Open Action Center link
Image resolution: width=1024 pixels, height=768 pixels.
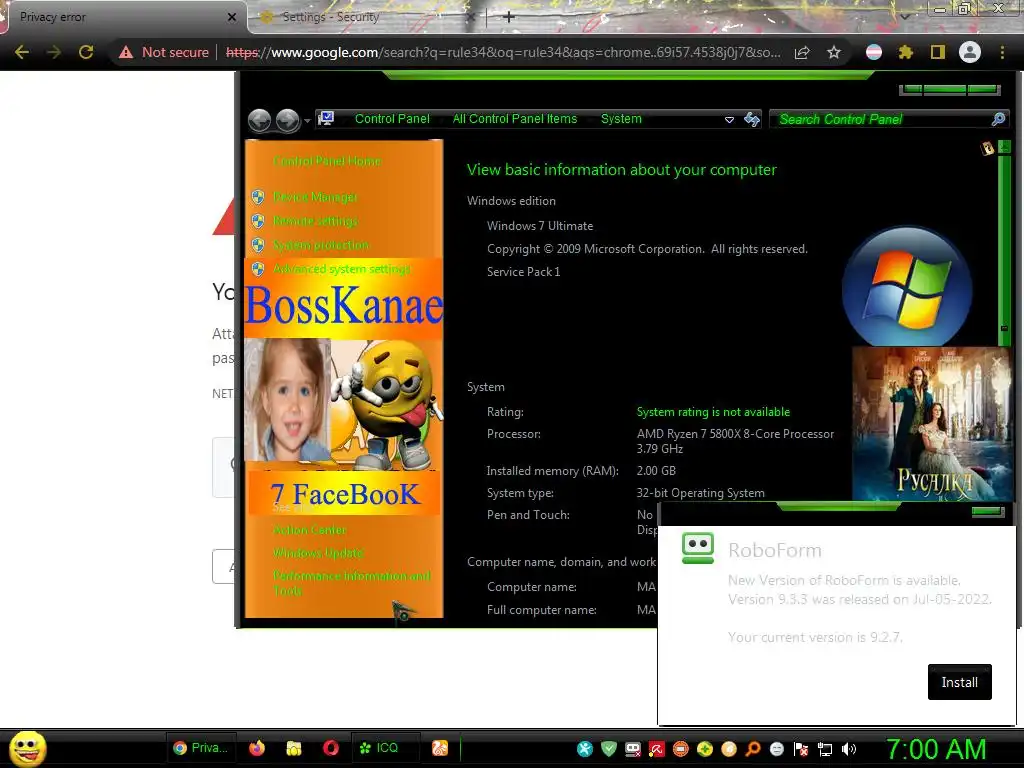pos(310,530)
